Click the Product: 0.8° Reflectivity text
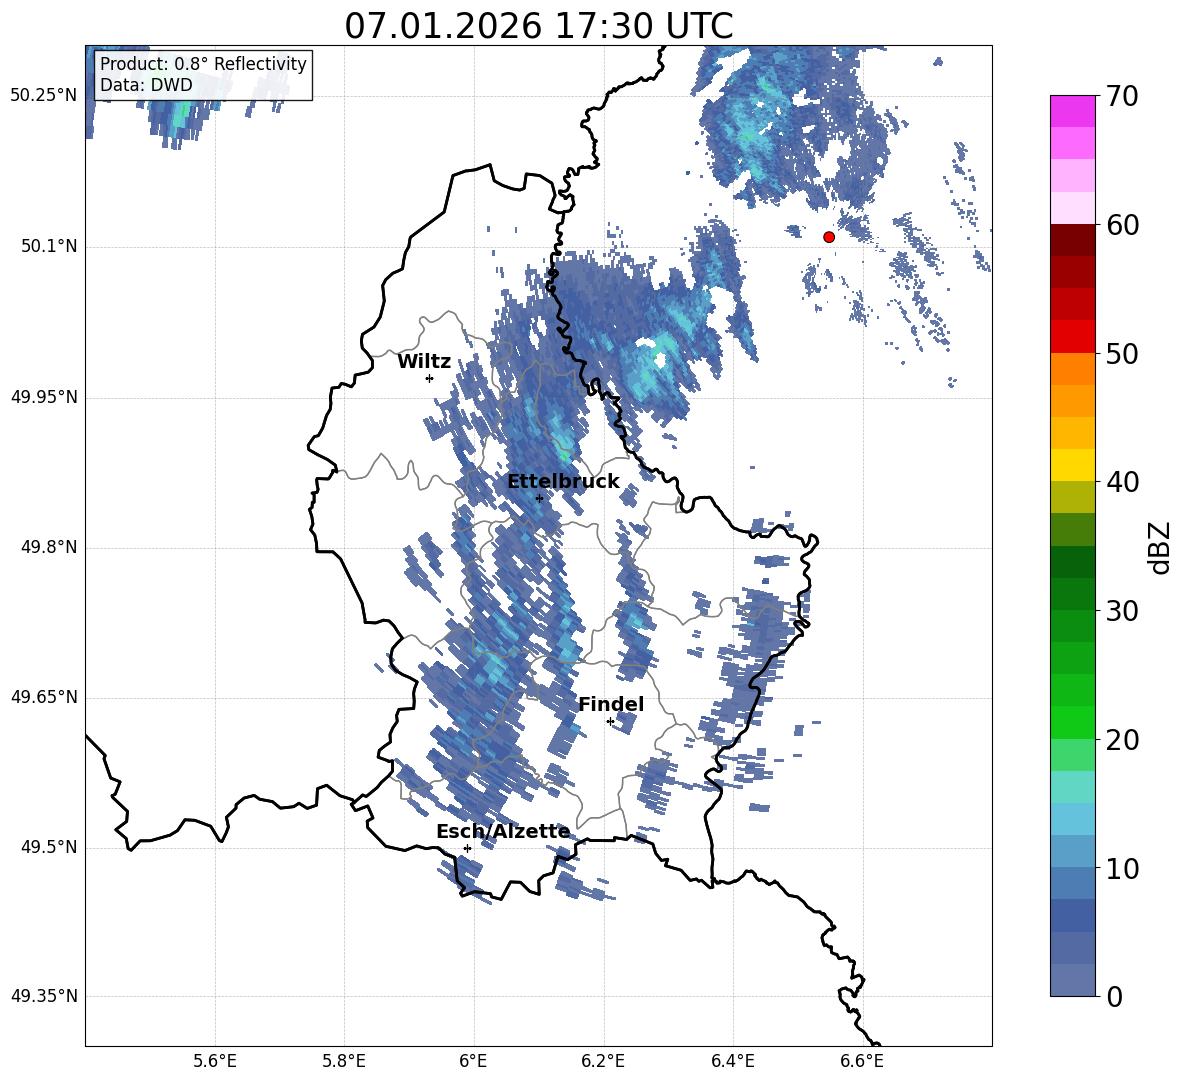1184x1081 pixels. point(203,64)
